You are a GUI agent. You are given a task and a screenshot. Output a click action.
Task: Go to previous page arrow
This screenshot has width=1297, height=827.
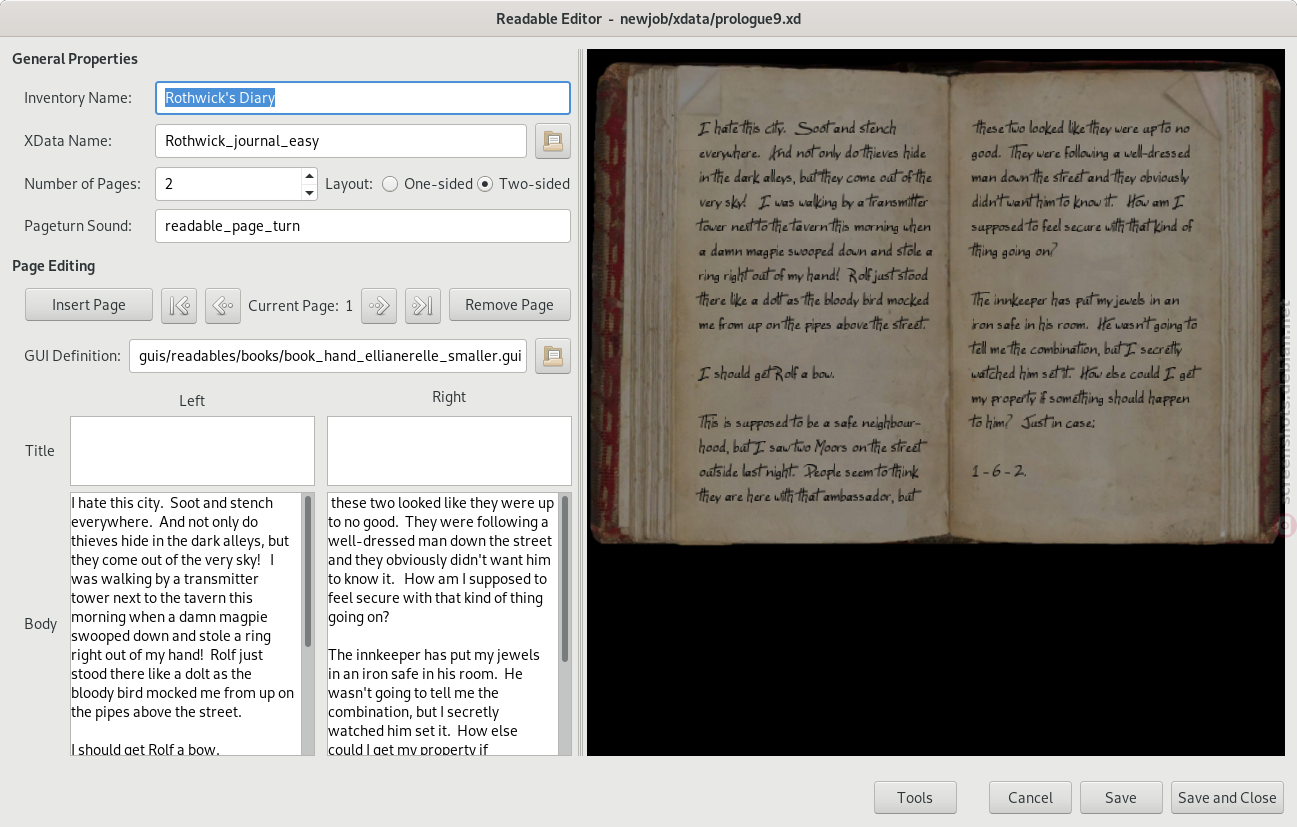click(x=223, y=305)
